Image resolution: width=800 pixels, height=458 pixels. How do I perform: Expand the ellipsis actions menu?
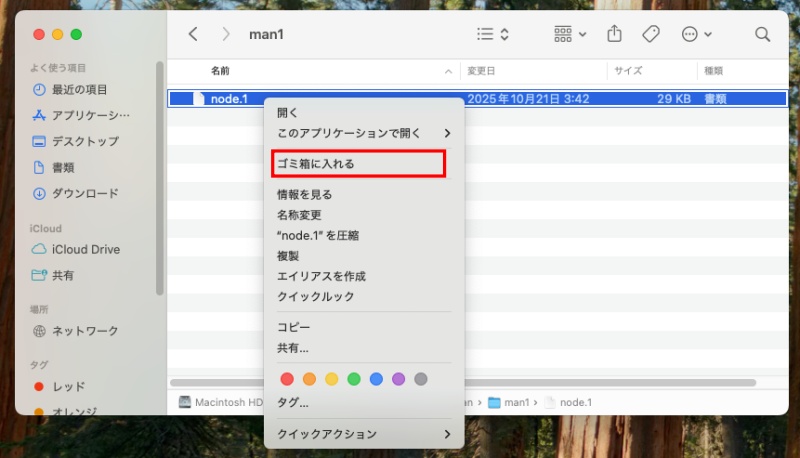[x=696, y=34]
